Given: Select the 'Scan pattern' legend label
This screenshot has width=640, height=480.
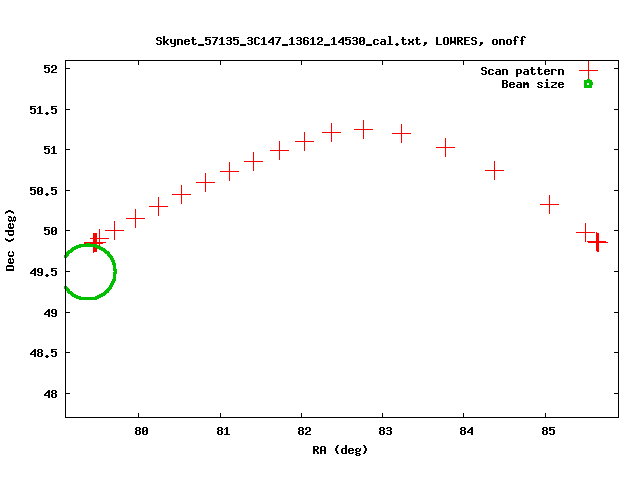Looking at the screenshot, I should click(522, 71).
